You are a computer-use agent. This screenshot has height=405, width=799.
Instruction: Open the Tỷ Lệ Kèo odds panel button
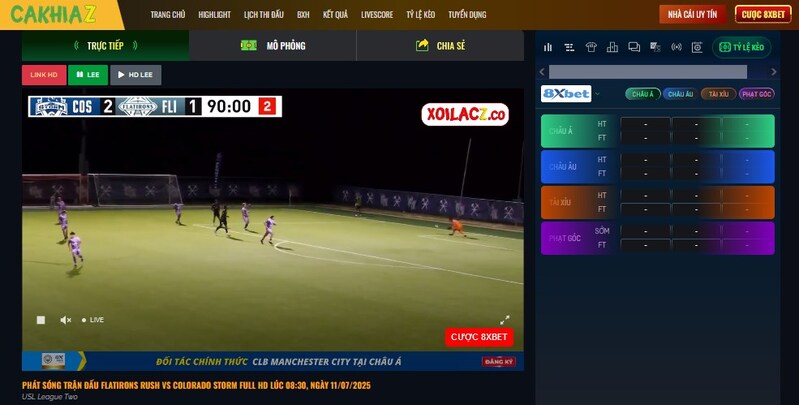[741, 47]
